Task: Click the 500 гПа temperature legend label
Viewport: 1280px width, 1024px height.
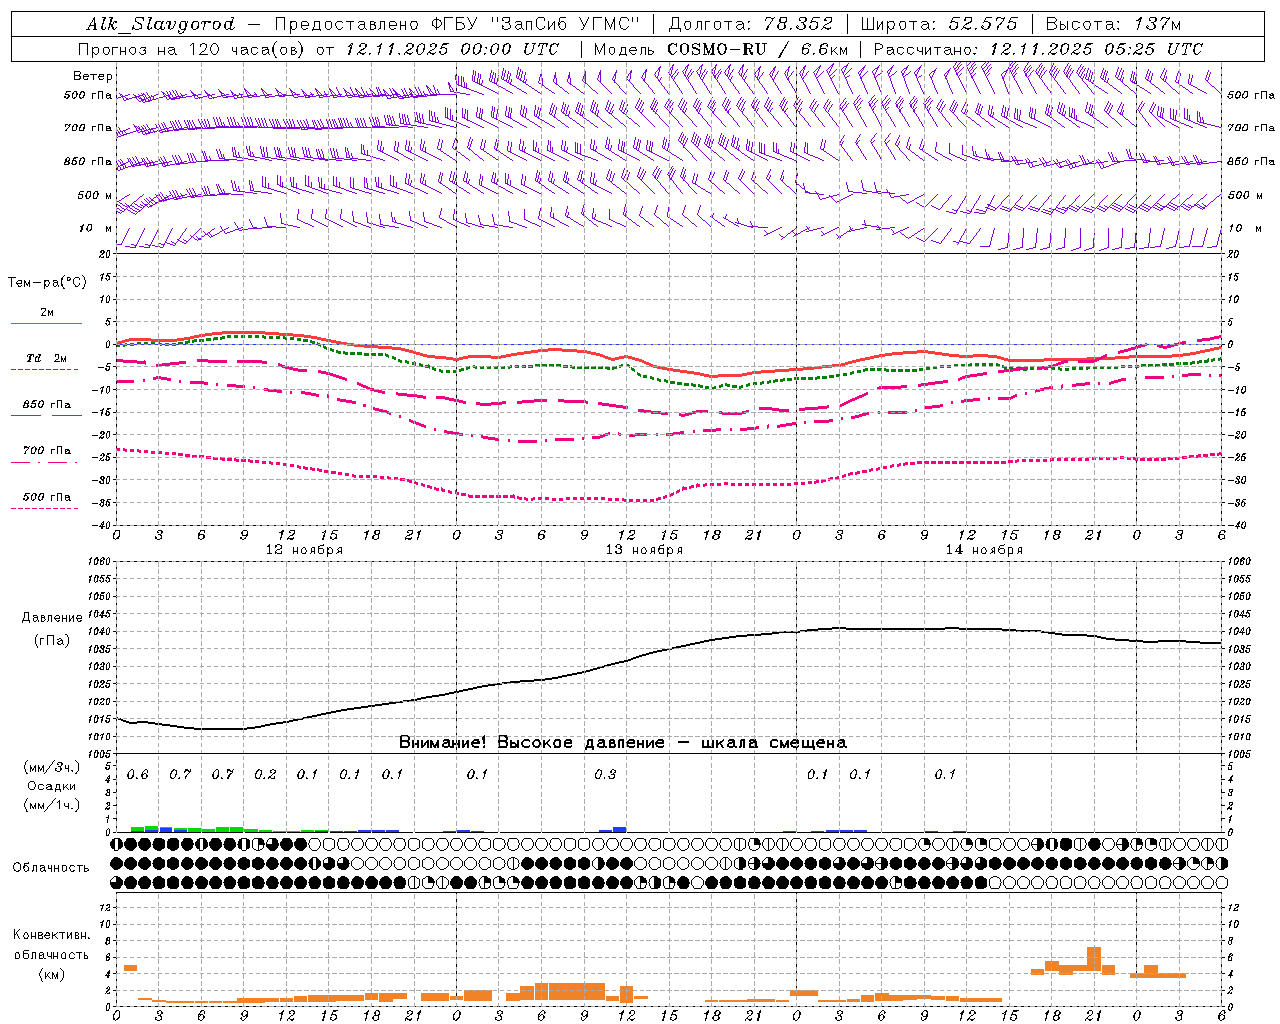Action: click(47, 496)
